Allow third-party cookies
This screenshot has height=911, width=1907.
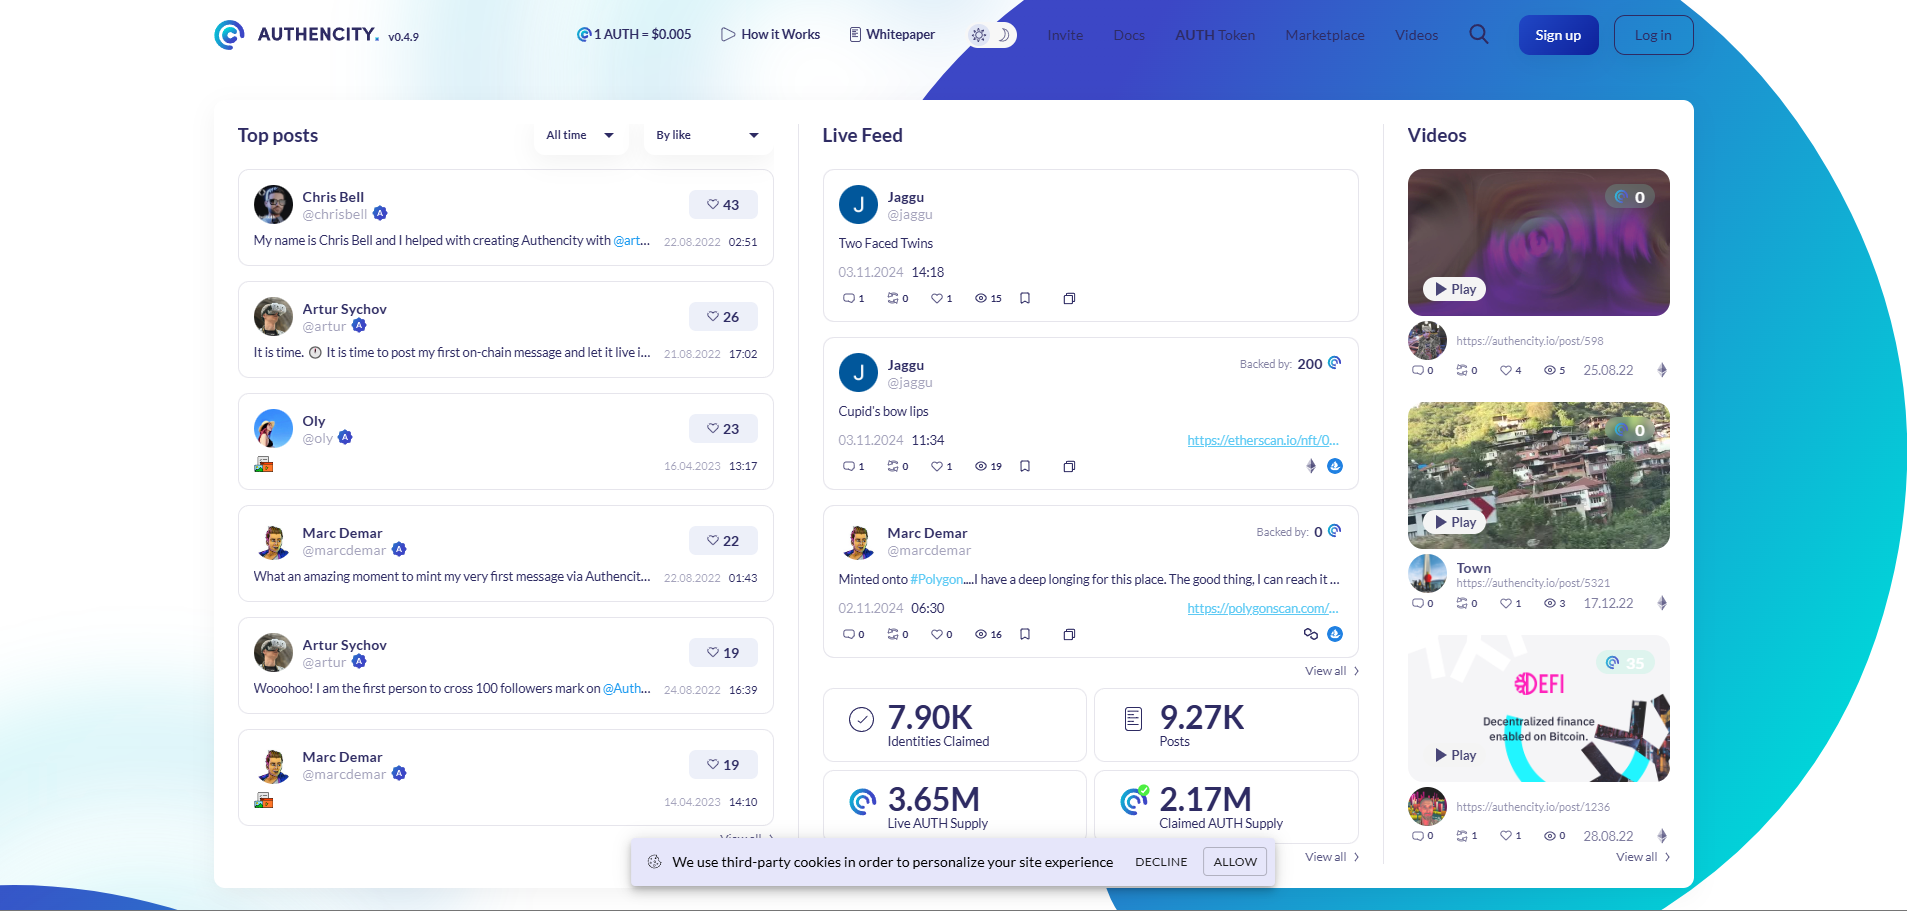point(1235,862)
